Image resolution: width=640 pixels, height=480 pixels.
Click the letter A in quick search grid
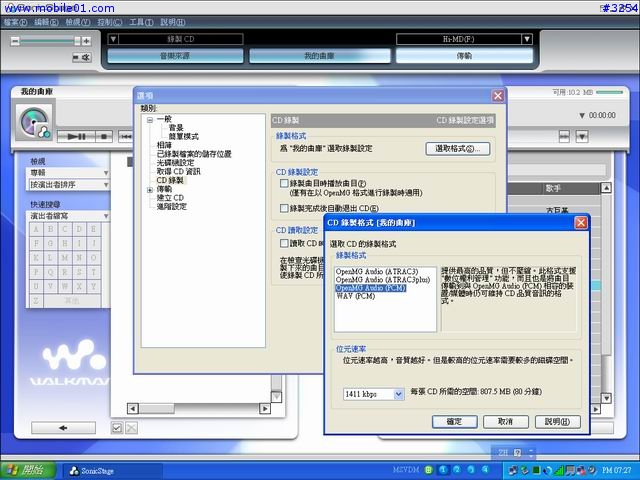coord(36,229)
